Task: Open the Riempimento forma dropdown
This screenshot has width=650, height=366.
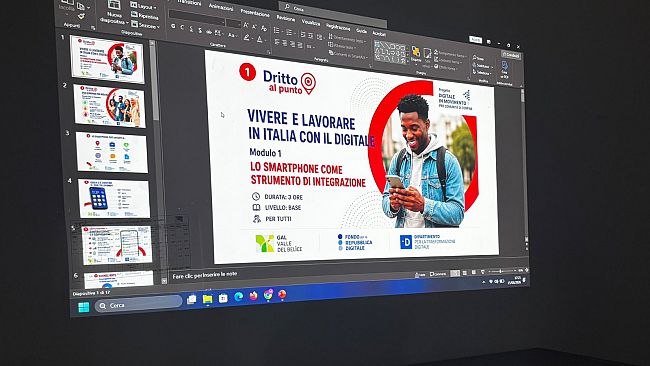Action: [x=451, y=54]
